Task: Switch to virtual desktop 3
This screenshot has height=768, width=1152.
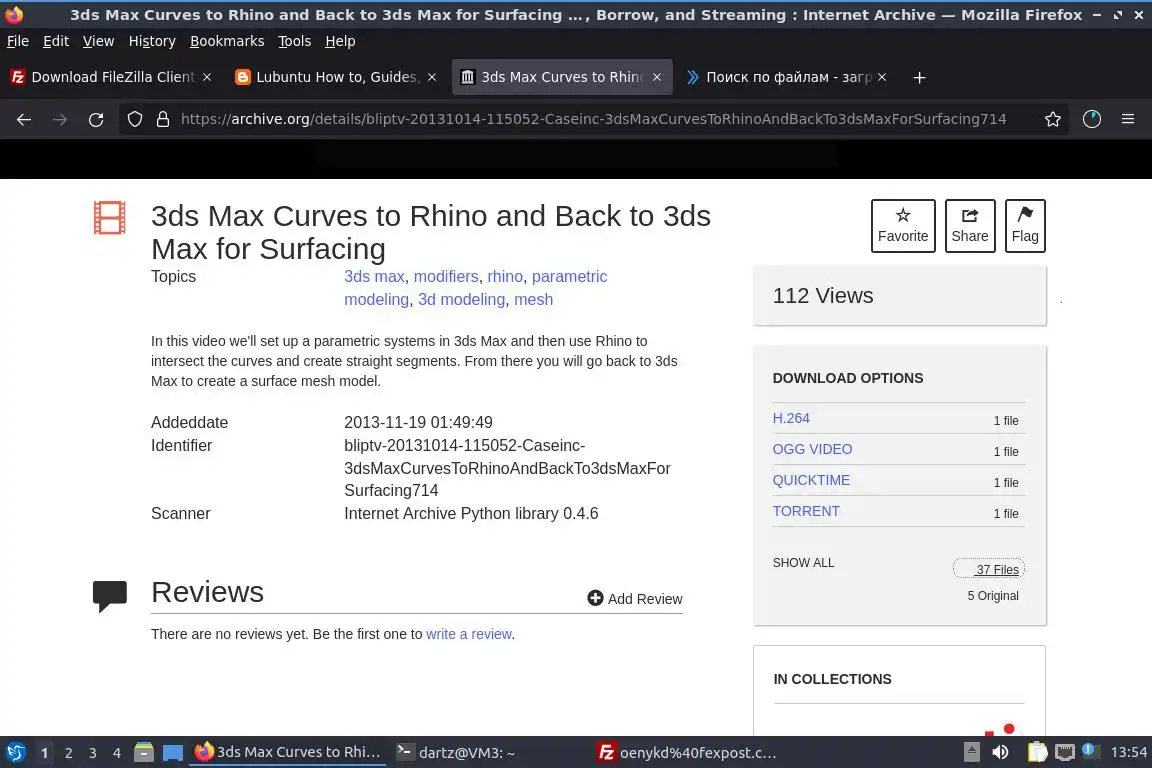Action: pyautogui.click(x=93, y=753)
